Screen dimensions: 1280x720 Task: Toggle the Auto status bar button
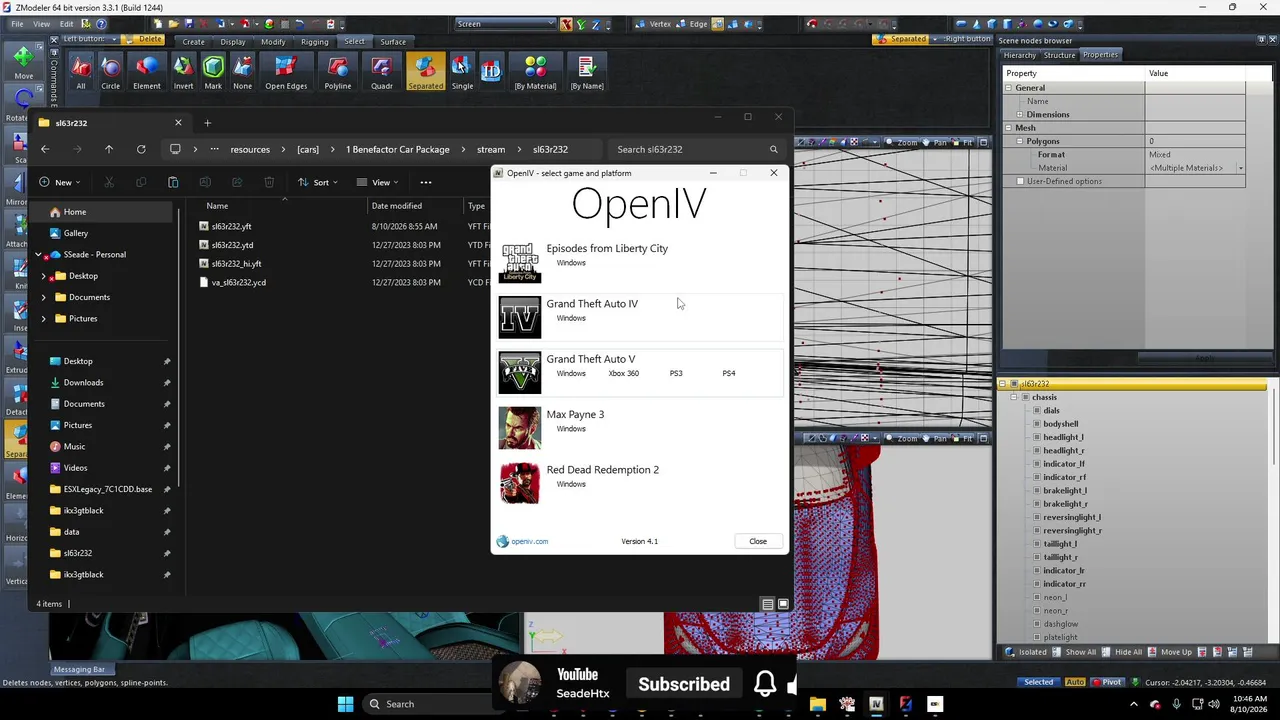(1075, 682)
